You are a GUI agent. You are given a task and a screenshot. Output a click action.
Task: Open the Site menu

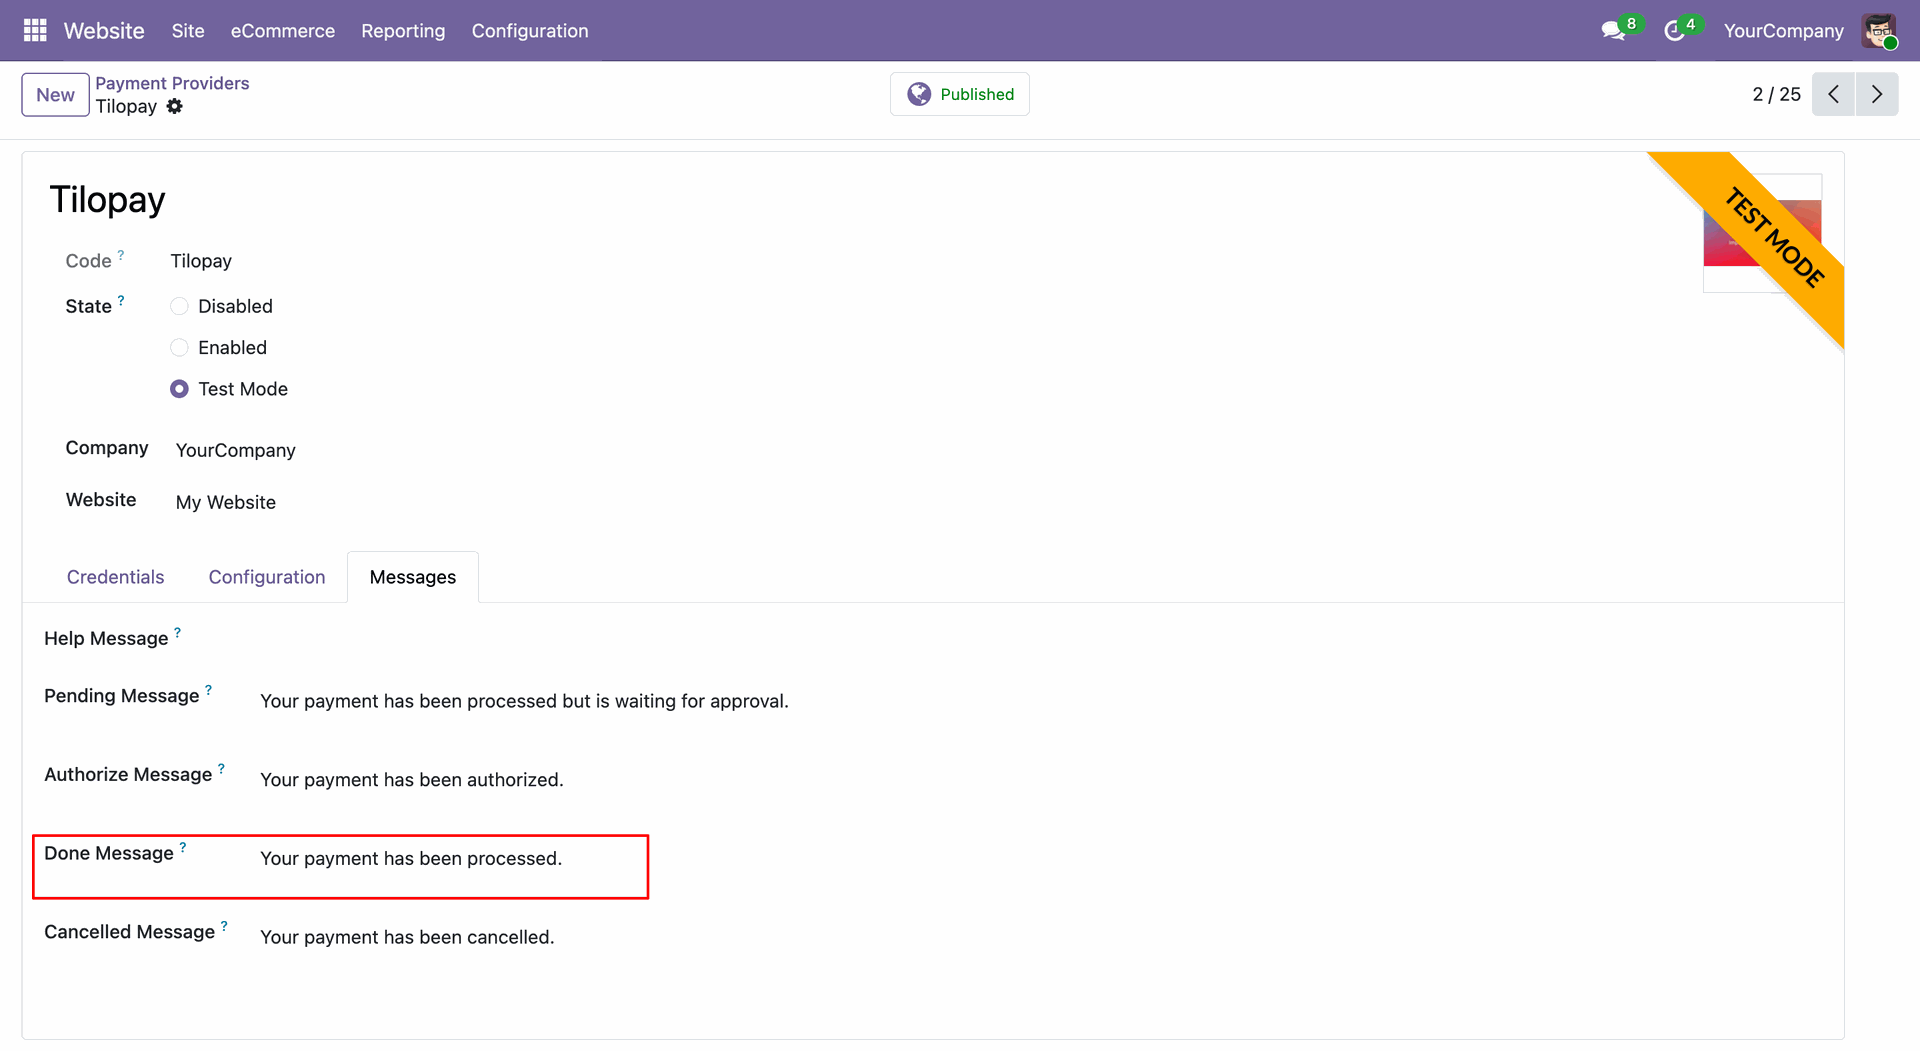pos(188,31)
